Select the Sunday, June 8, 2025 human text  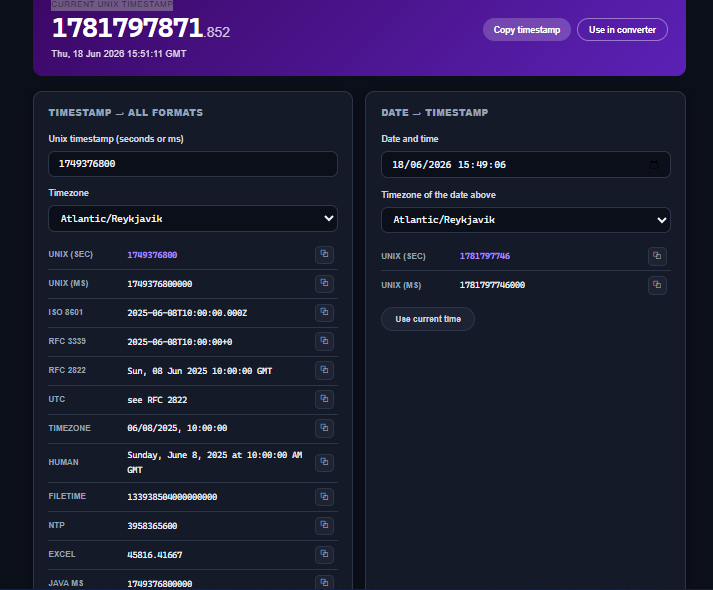pos(215,462)
